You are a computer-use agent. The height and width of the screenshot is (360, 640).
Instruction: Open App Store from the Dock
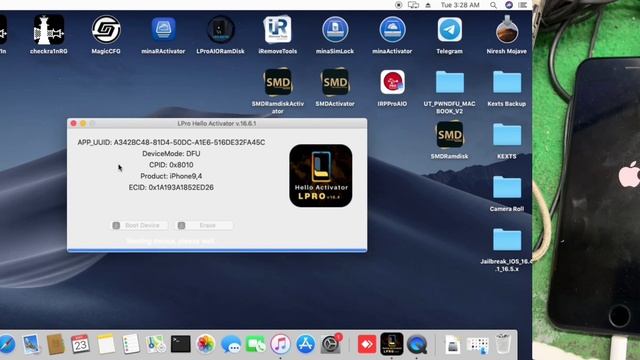[x=305, y=345]
